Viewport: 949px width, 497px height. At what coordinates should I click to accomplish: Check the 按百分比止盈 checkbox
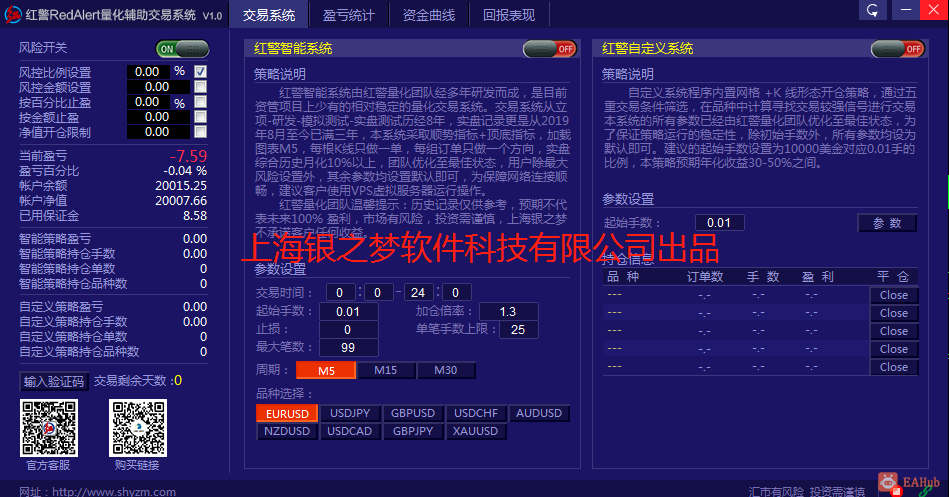[200, 101]
